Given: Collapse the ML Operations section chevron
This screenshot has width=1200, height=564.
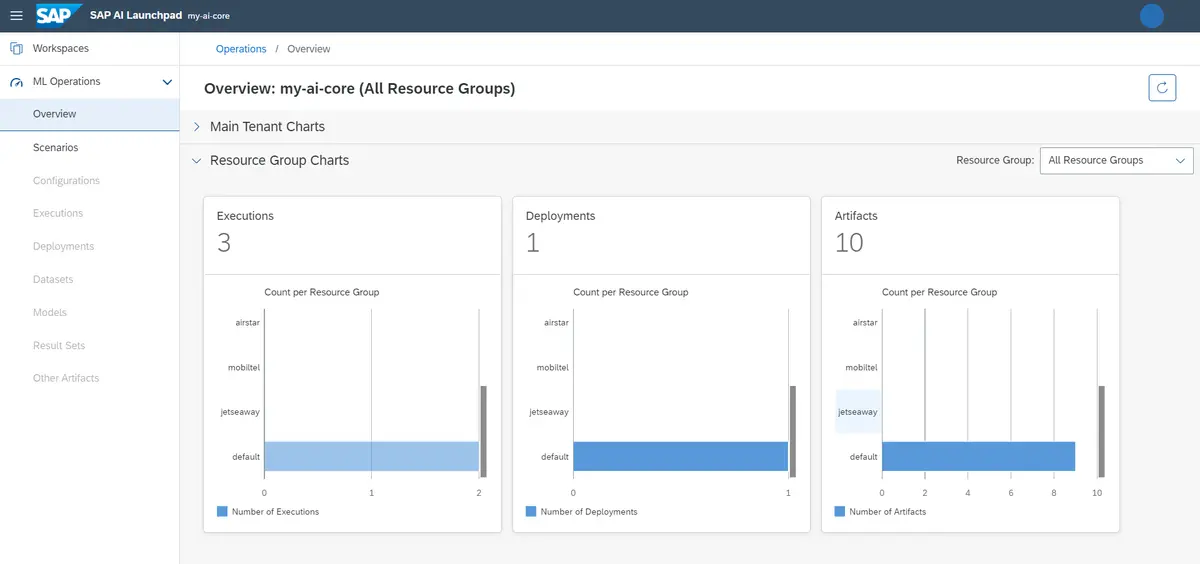Looking at the screenshot, I should tap(167, 82).
